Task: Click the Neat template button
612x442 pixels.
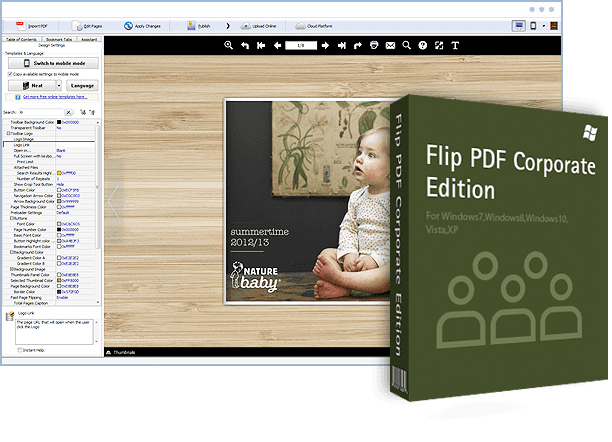Action: (32, 86)
